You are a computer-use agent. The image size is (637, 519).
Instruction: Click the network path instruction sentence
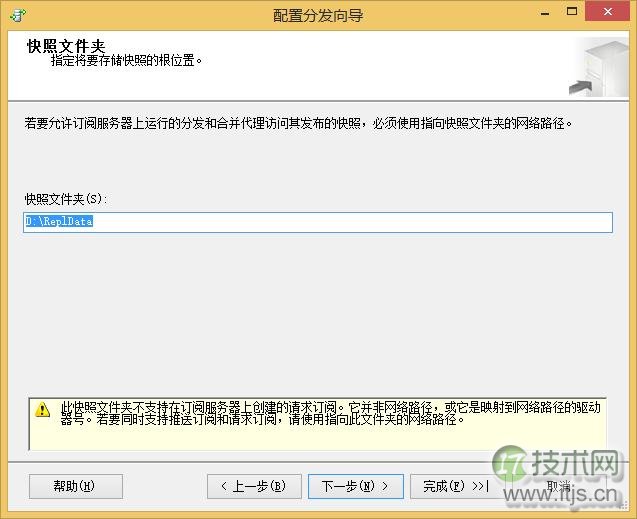(x=298, y=123)
